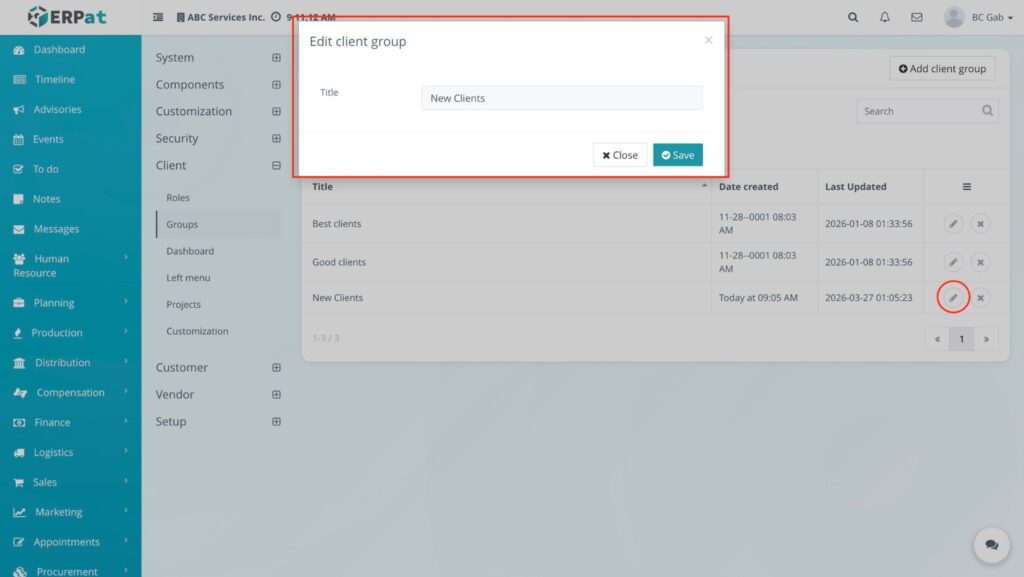Collapse the Client settings section
This screenshot has height=577, width=1024.
tap(276, 166)
